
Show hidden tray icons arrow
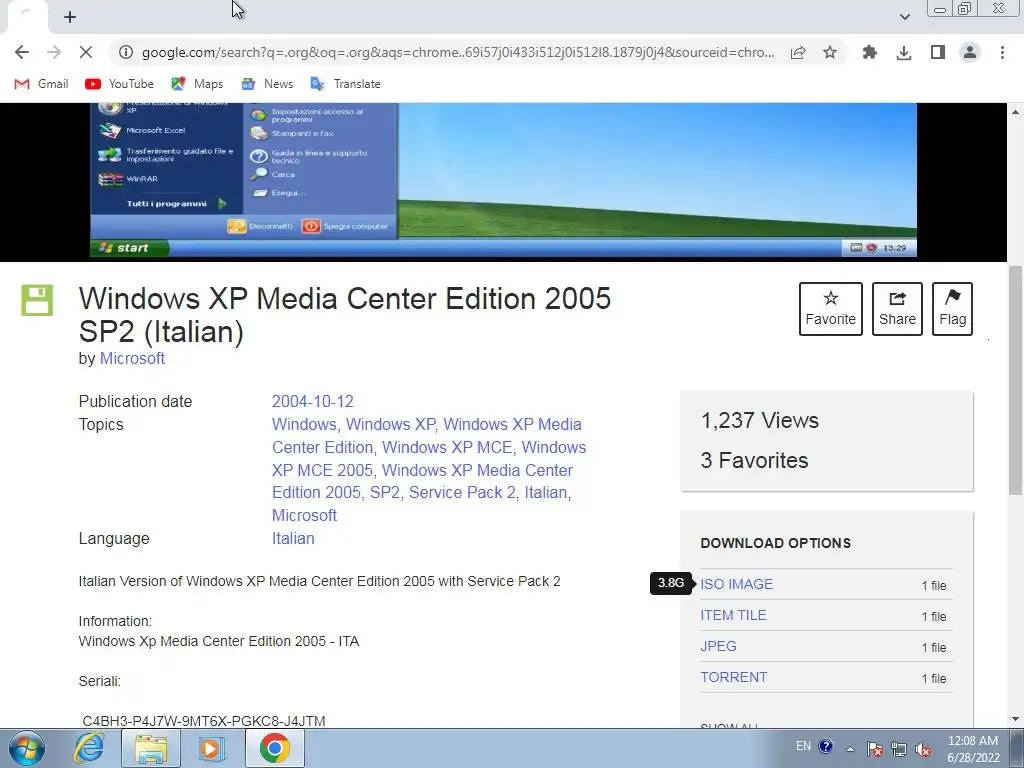(x=850, y=748)
